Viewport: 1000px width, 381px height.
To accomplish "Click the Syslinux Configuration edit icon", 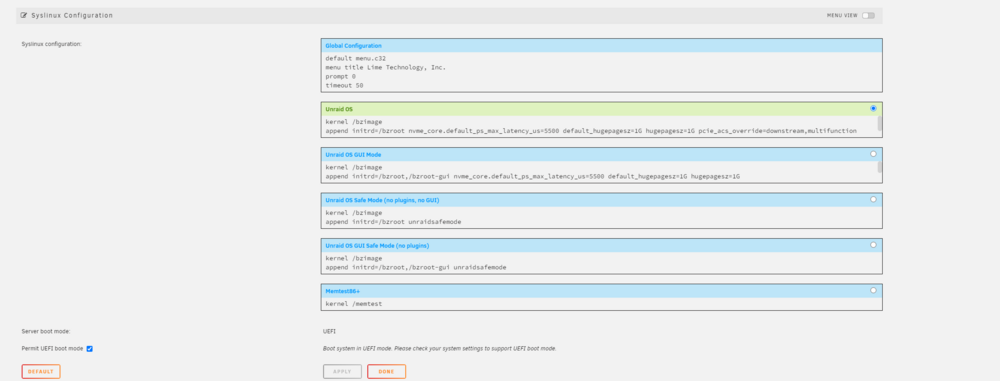I will tap(24, 15).
